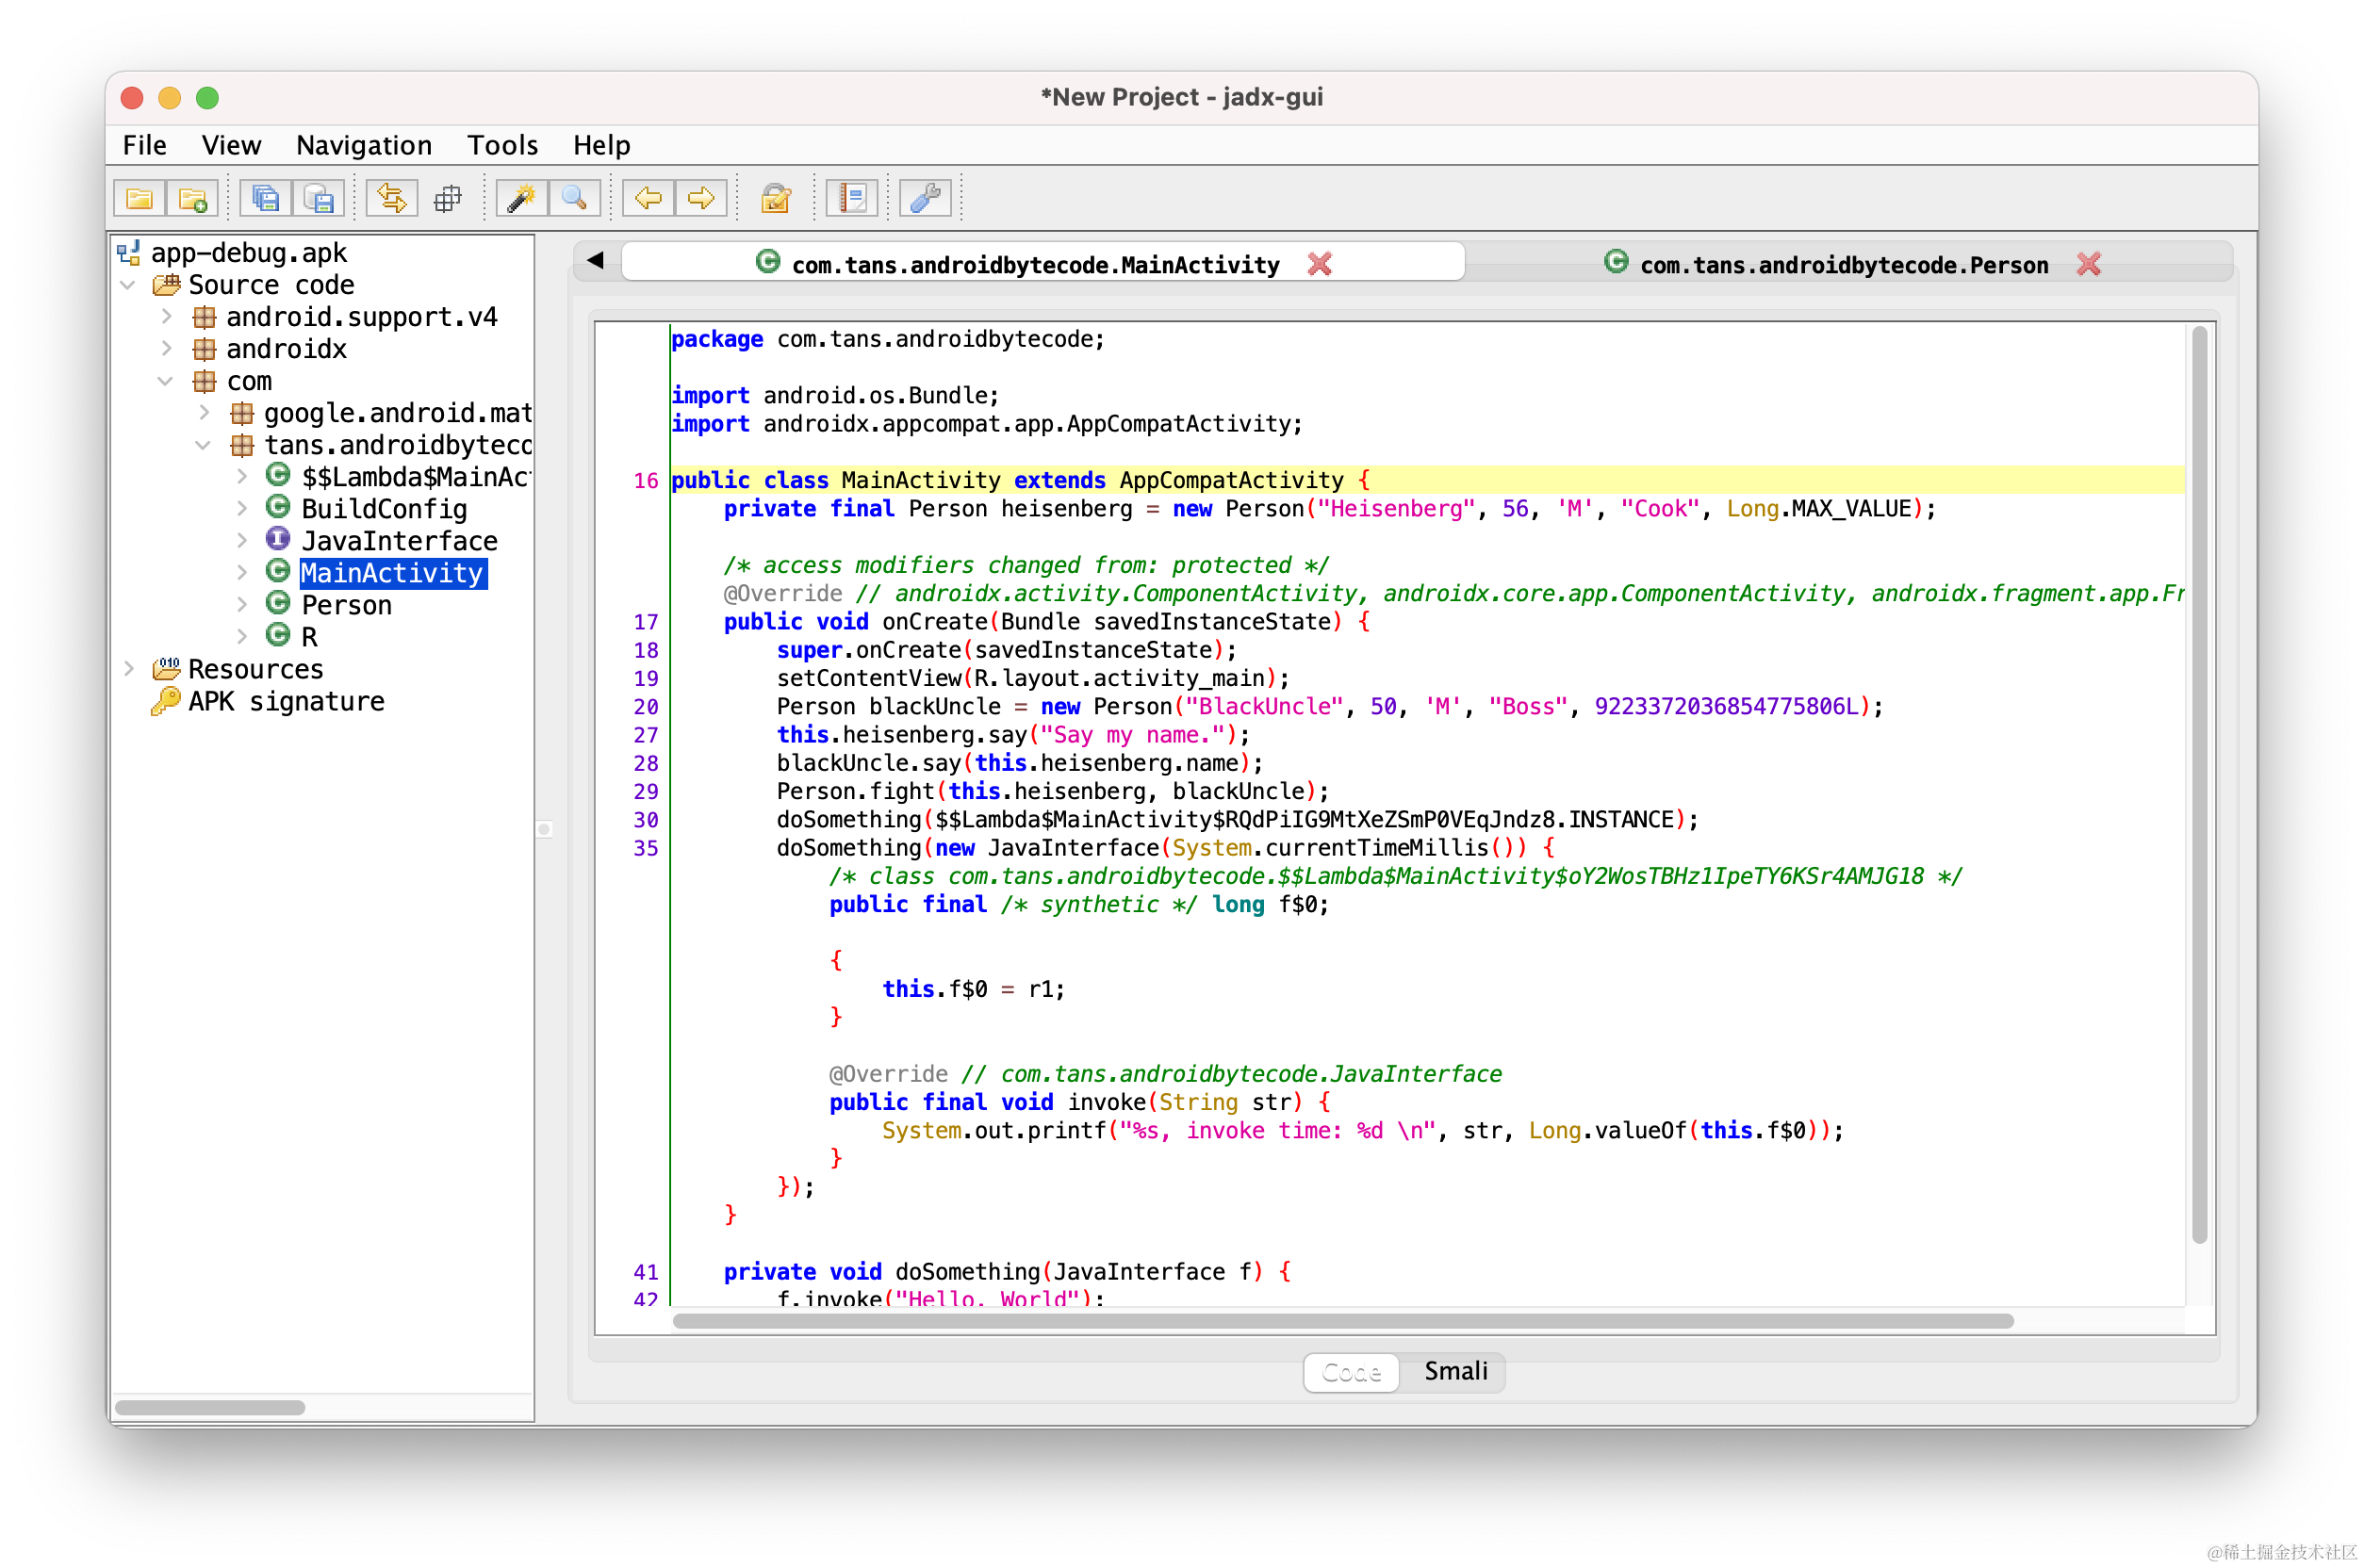Click the Text search magic wand icon

click(x=521, y=198)
